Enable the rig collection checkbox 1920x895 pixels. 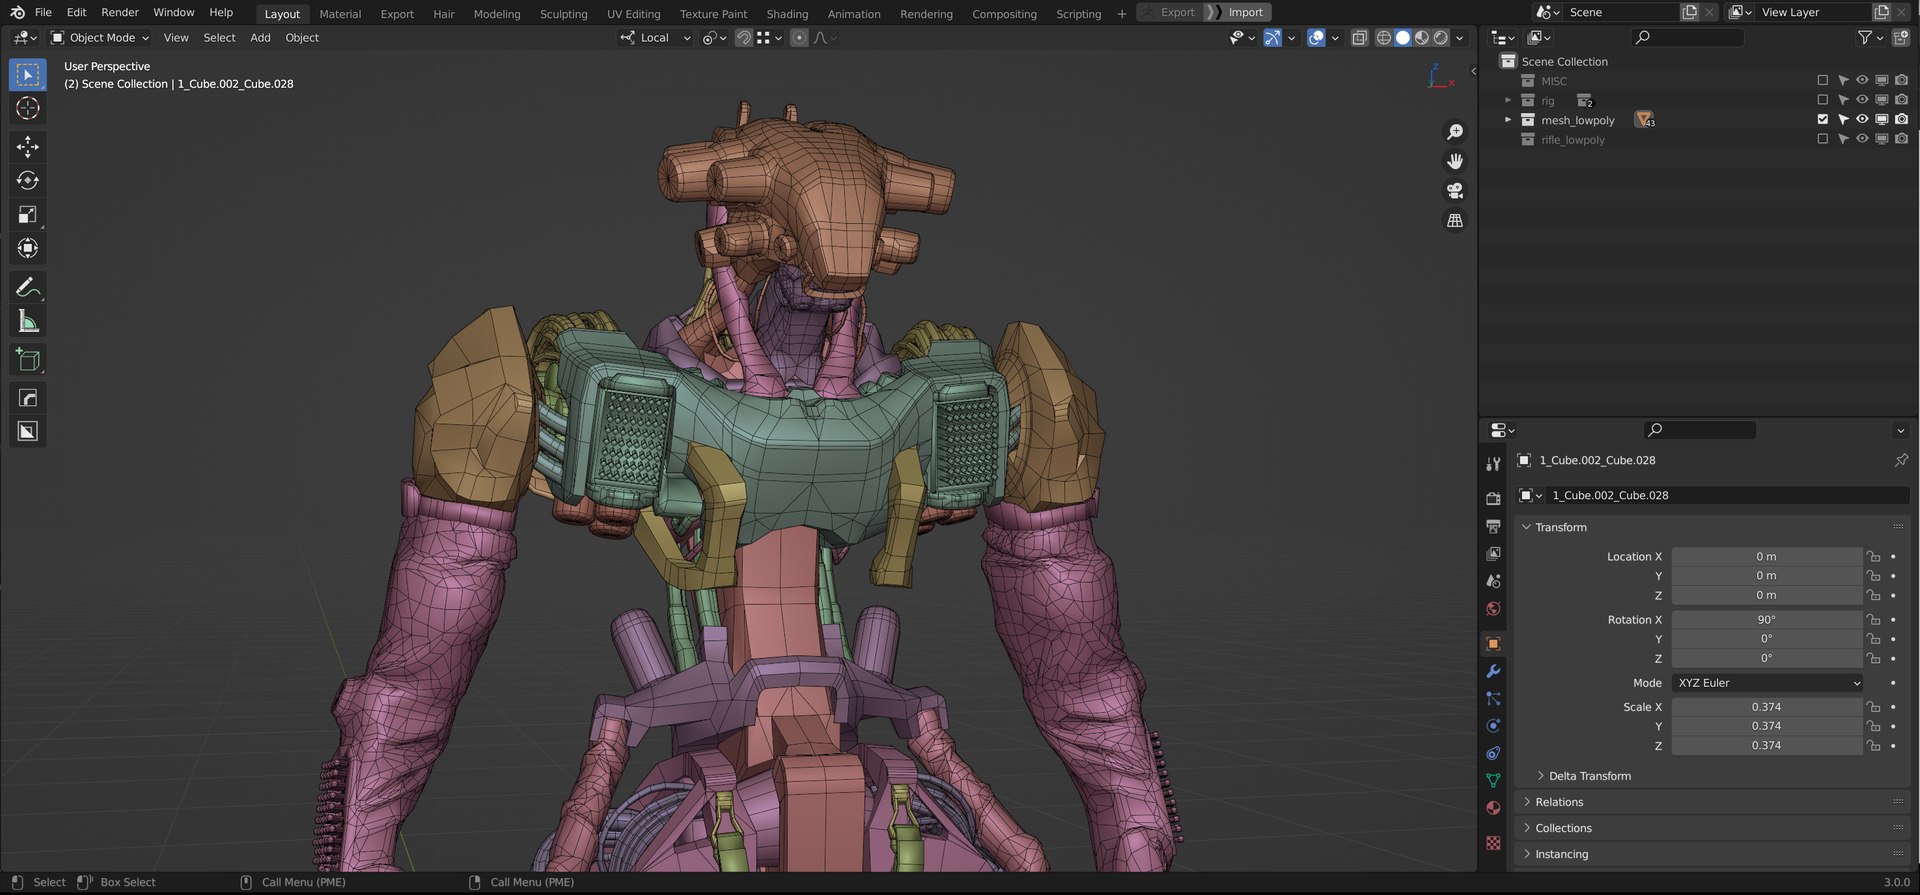(x=1822, y=100)
